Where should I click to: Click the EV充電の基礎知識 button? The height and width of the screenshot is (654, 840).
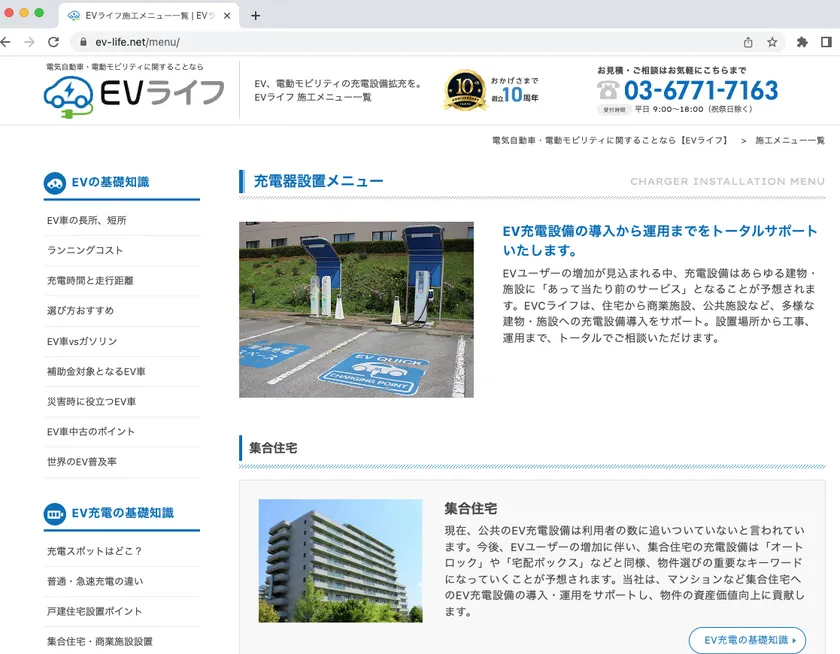pos(747,640)
